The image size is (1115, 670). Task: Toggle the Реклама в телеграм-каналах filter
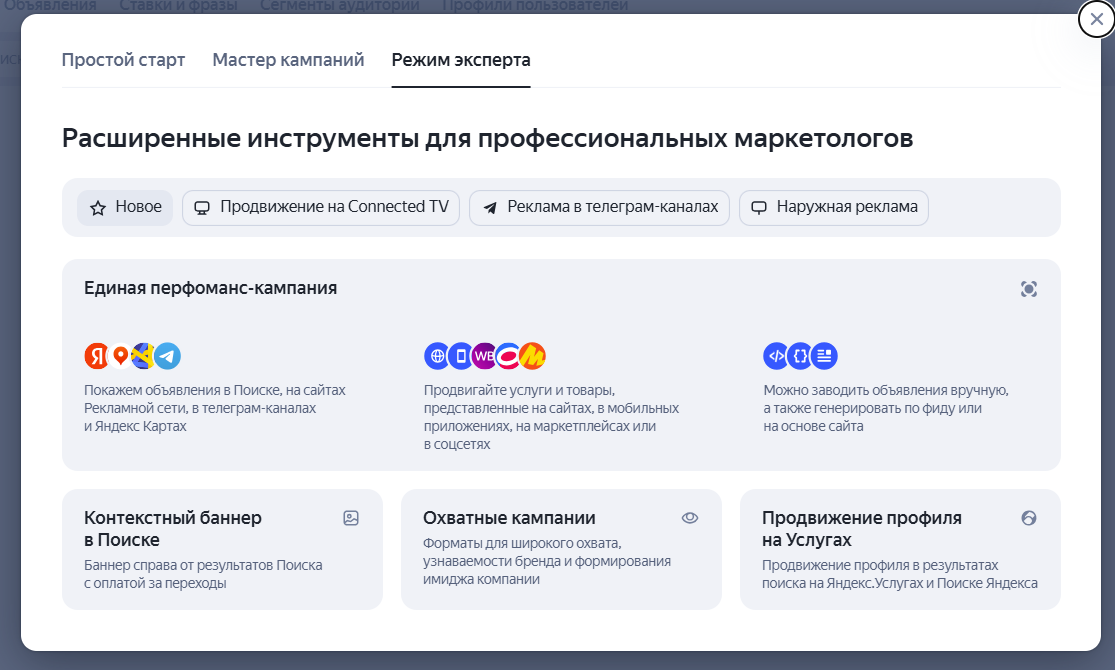pyautogui.click(x=598, y=207)
